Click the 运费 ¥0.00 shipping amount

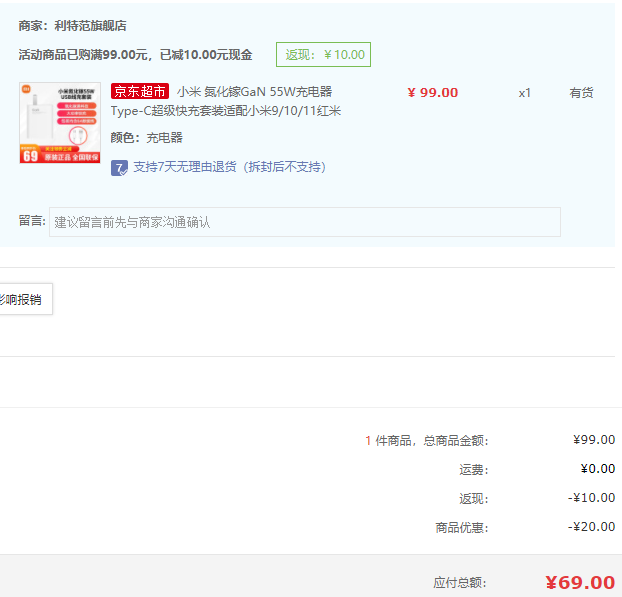(x=597, y=469)
